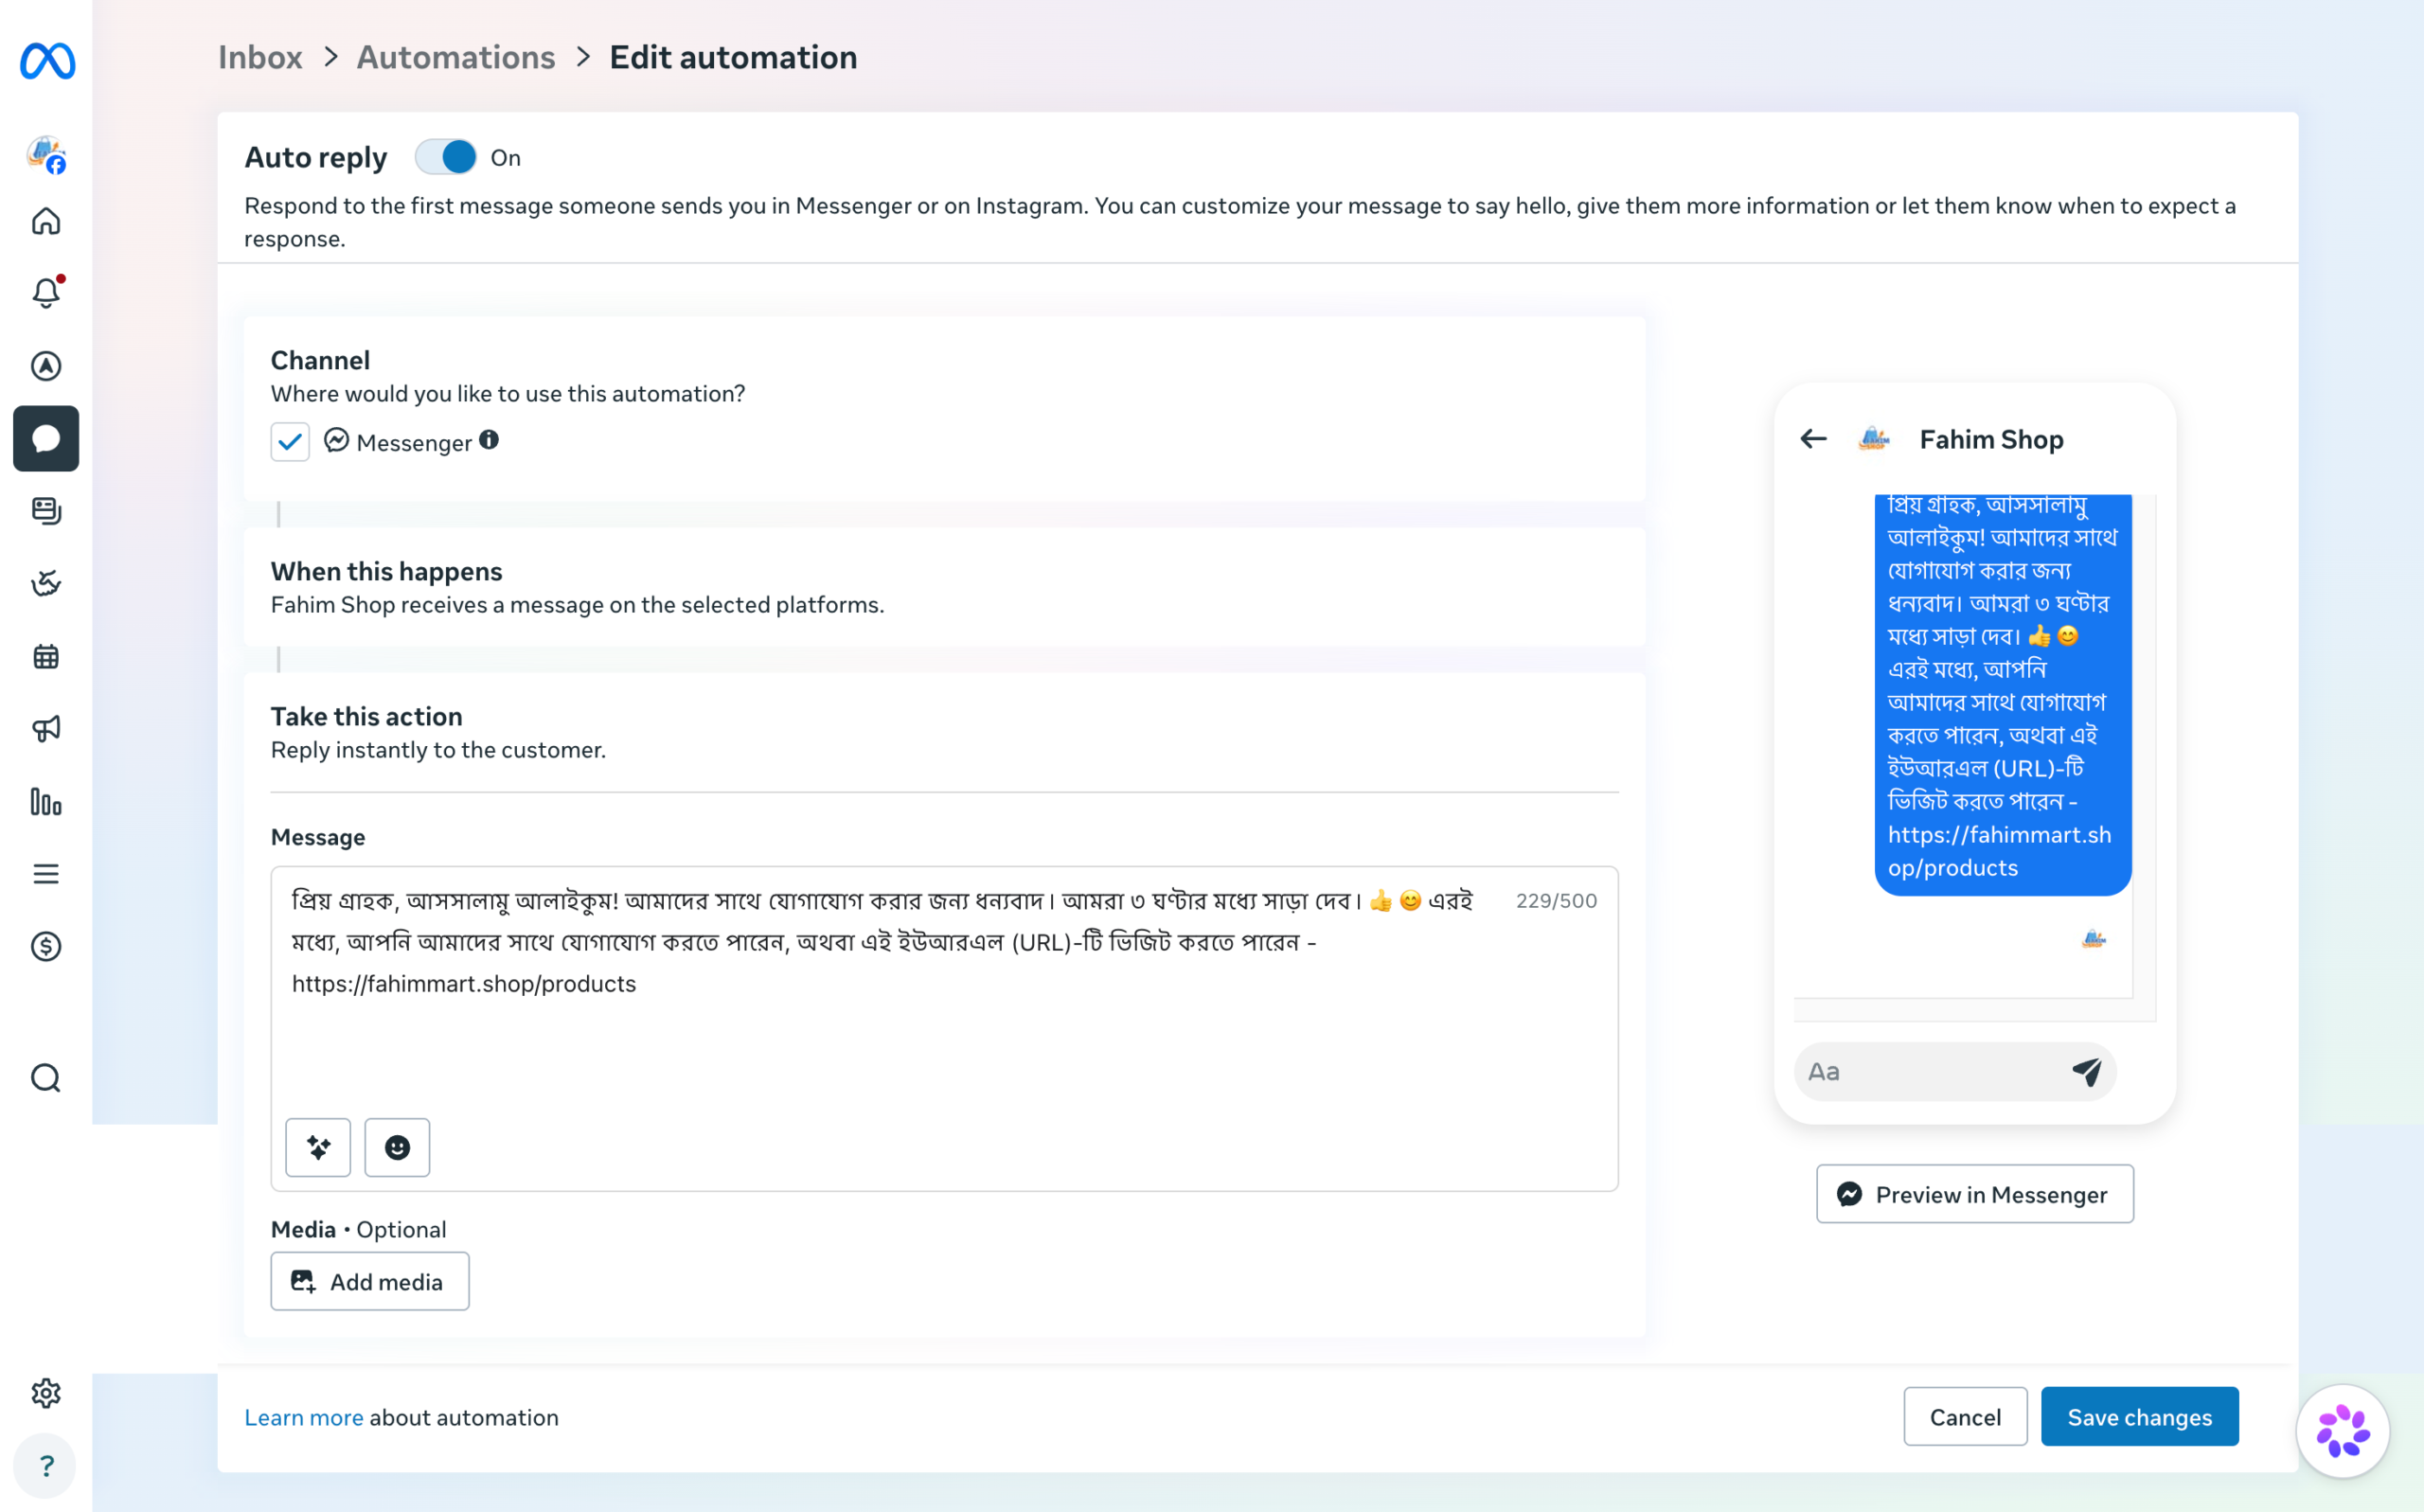
Task: Uncheck the Messenger channel checkbox
Action: pyautogui.click(x=290, y=441)
